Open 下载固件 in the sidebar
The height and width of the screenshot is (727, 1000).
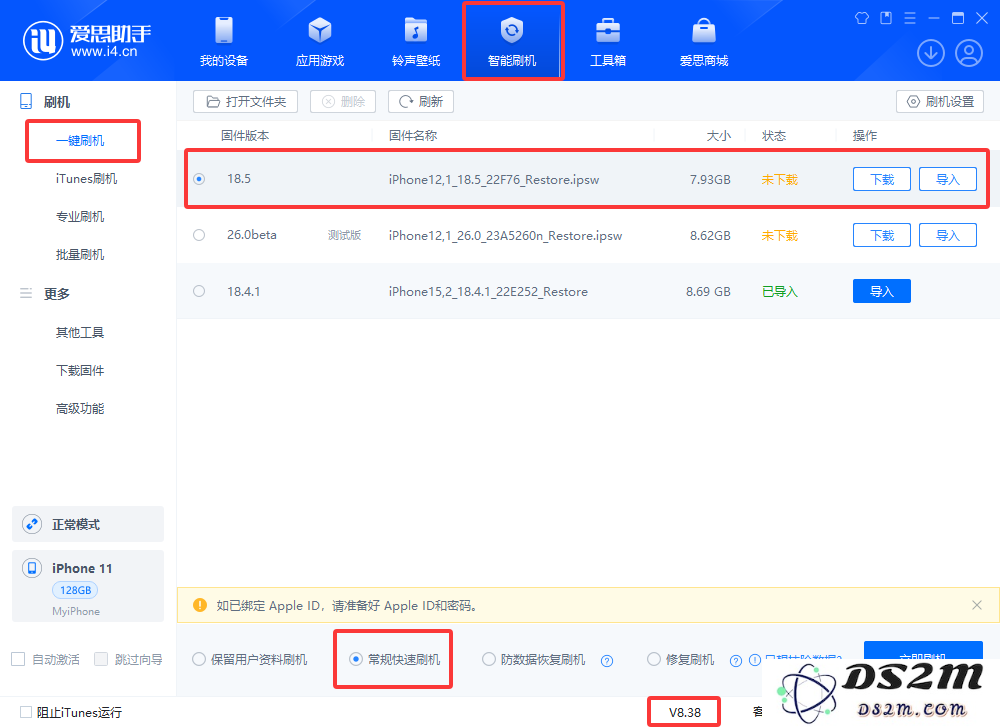click(80, 371)
